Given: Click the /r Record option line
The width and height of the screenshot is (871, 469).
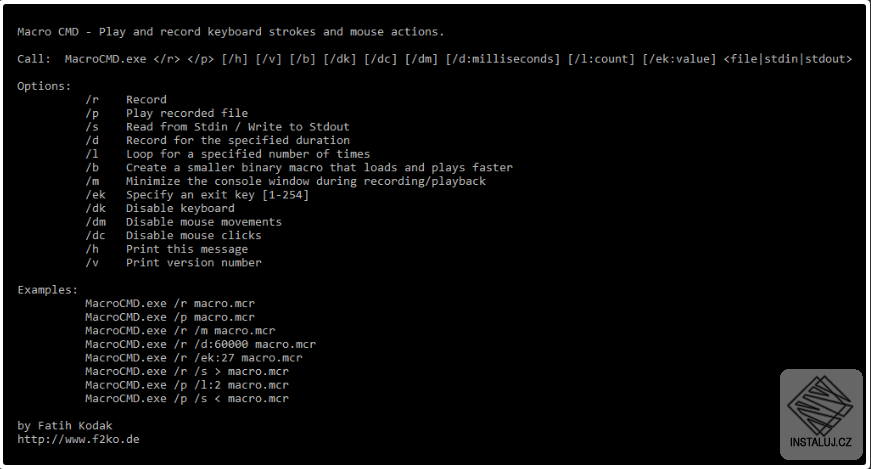Looking at the screenshot, I should 126,99.
